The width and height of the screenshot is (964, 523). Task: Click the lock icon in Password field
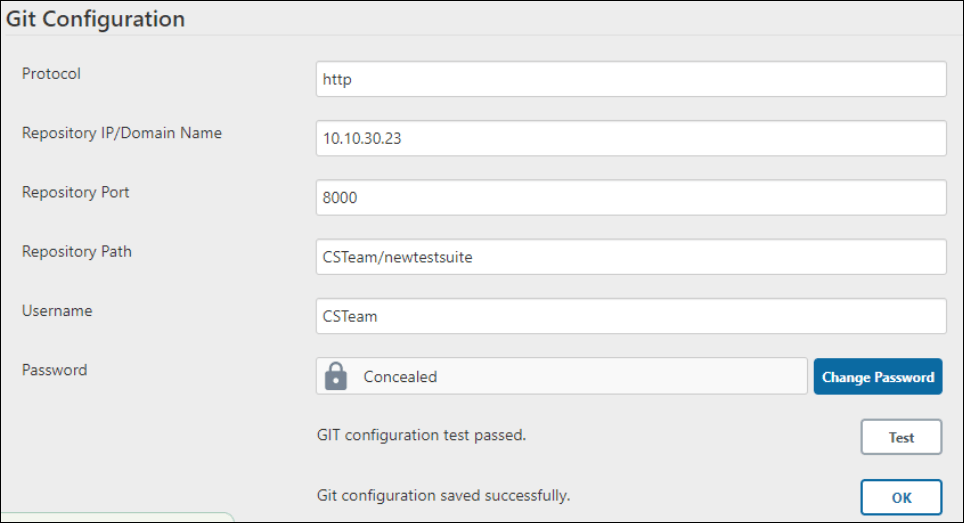[x=336, y=376]
